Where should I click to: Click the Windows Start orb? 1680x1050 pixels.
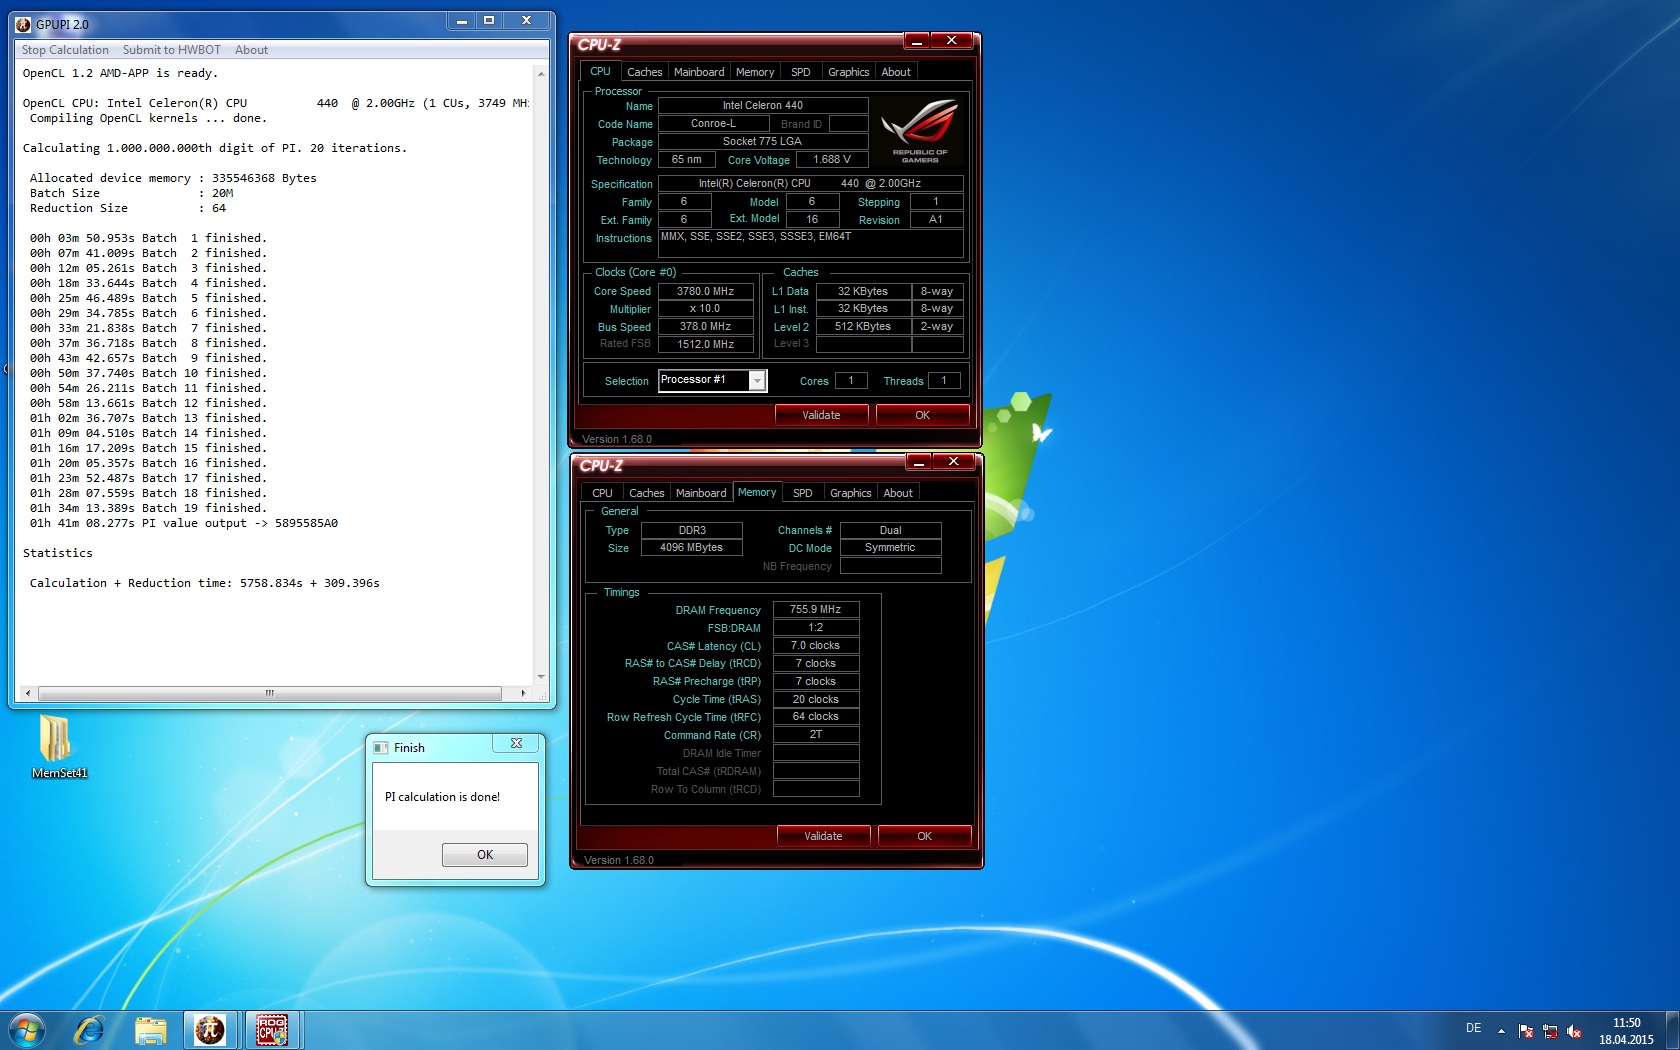[x=27, y=1030]
